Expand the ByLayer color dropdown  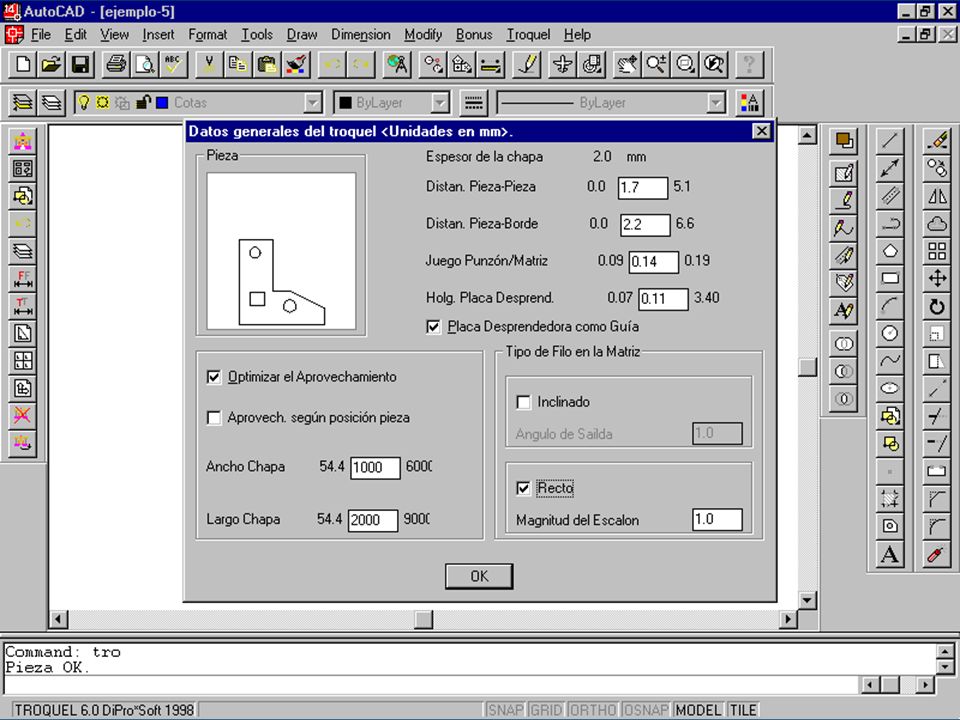point(440,103)
